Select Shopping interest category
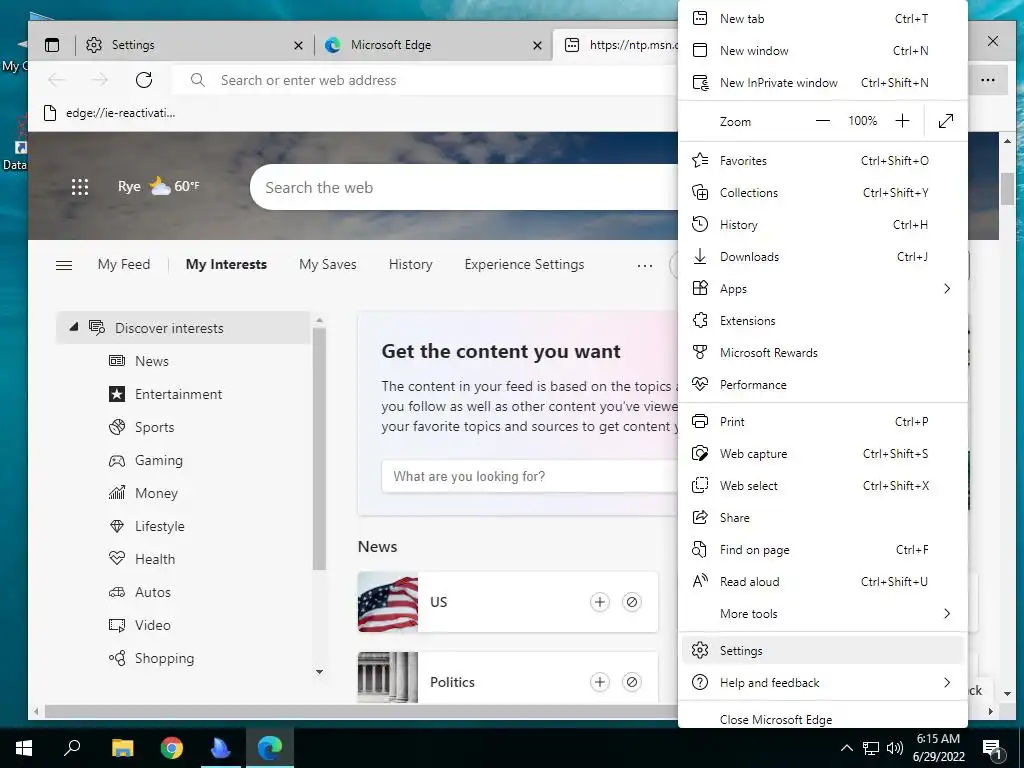Screen dimensions: 1024x768 click(x=152, y=658)
